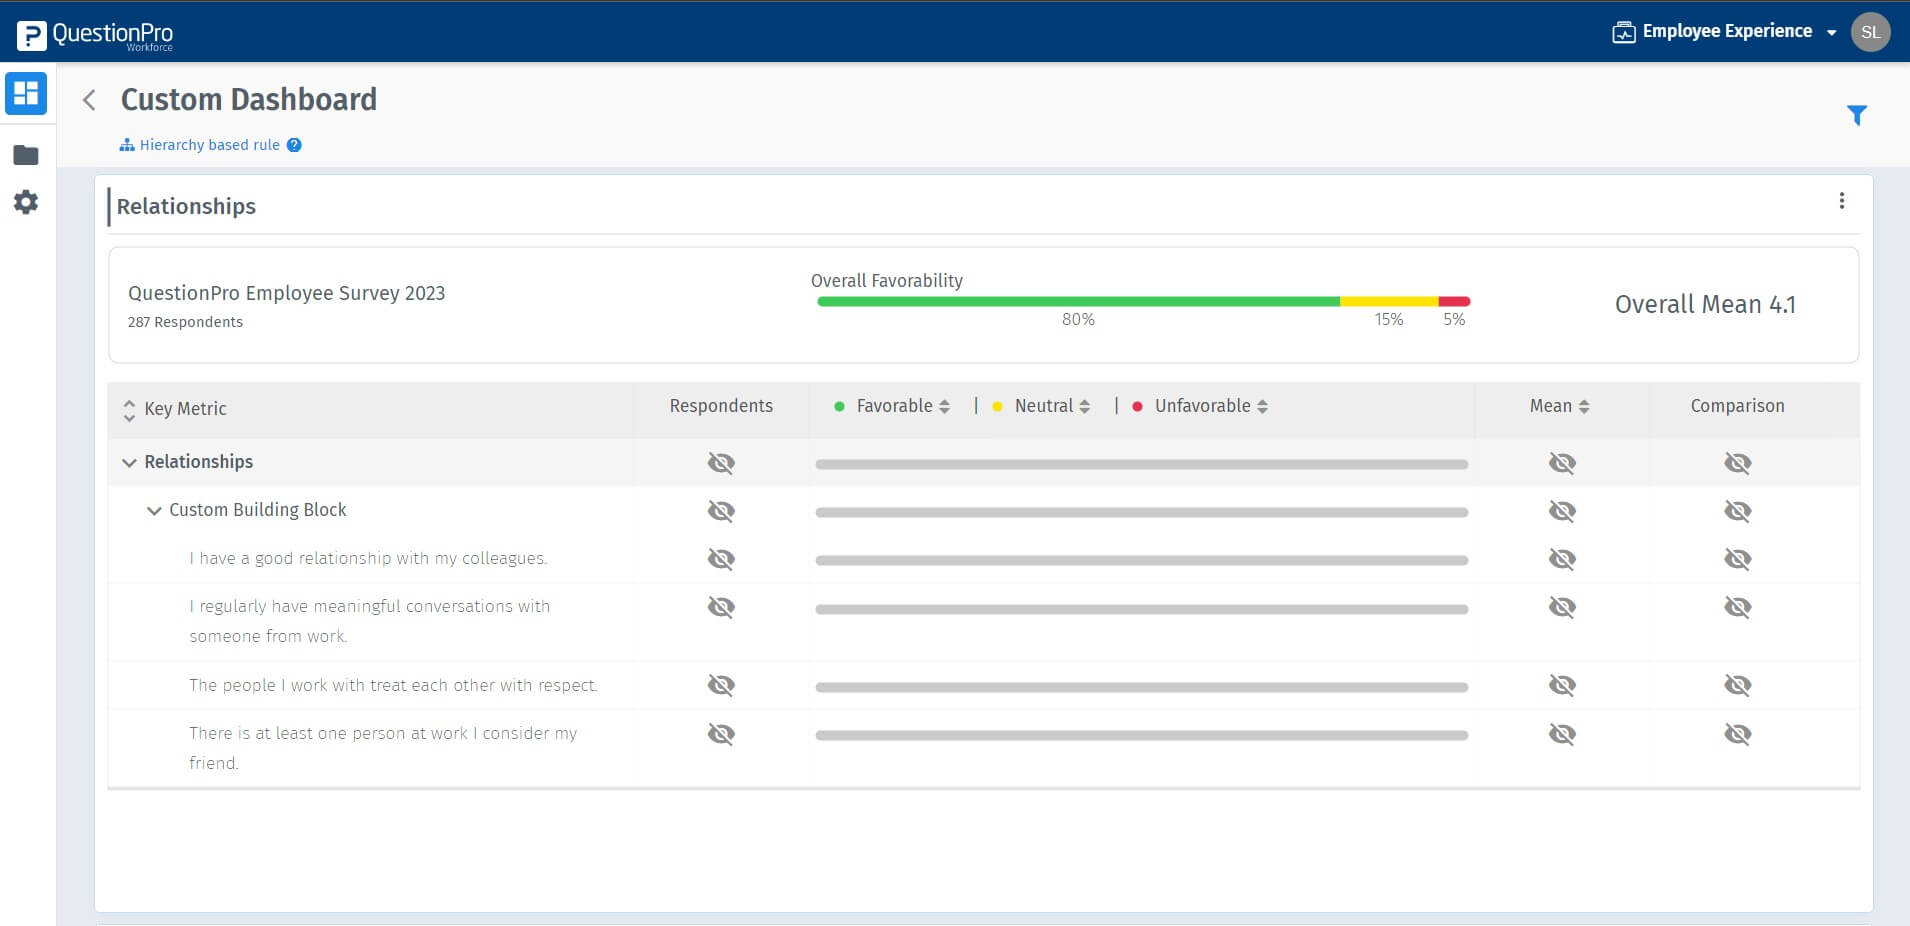The width and height of the screenshot is (1910, 926).
Task: Open the dashboard grid icon in sidebar
Action: [26, 94]
